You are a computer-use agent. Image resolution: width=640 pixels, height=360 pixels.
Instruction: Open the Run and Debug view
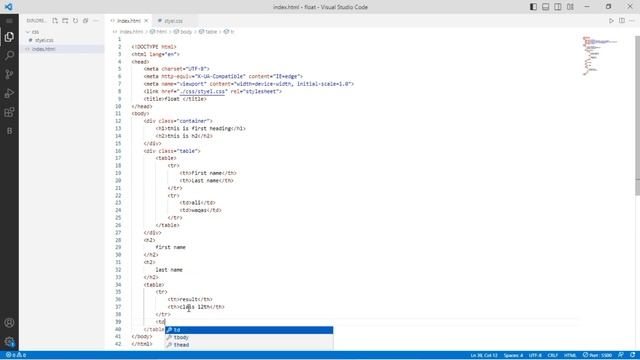coord(9,93)
